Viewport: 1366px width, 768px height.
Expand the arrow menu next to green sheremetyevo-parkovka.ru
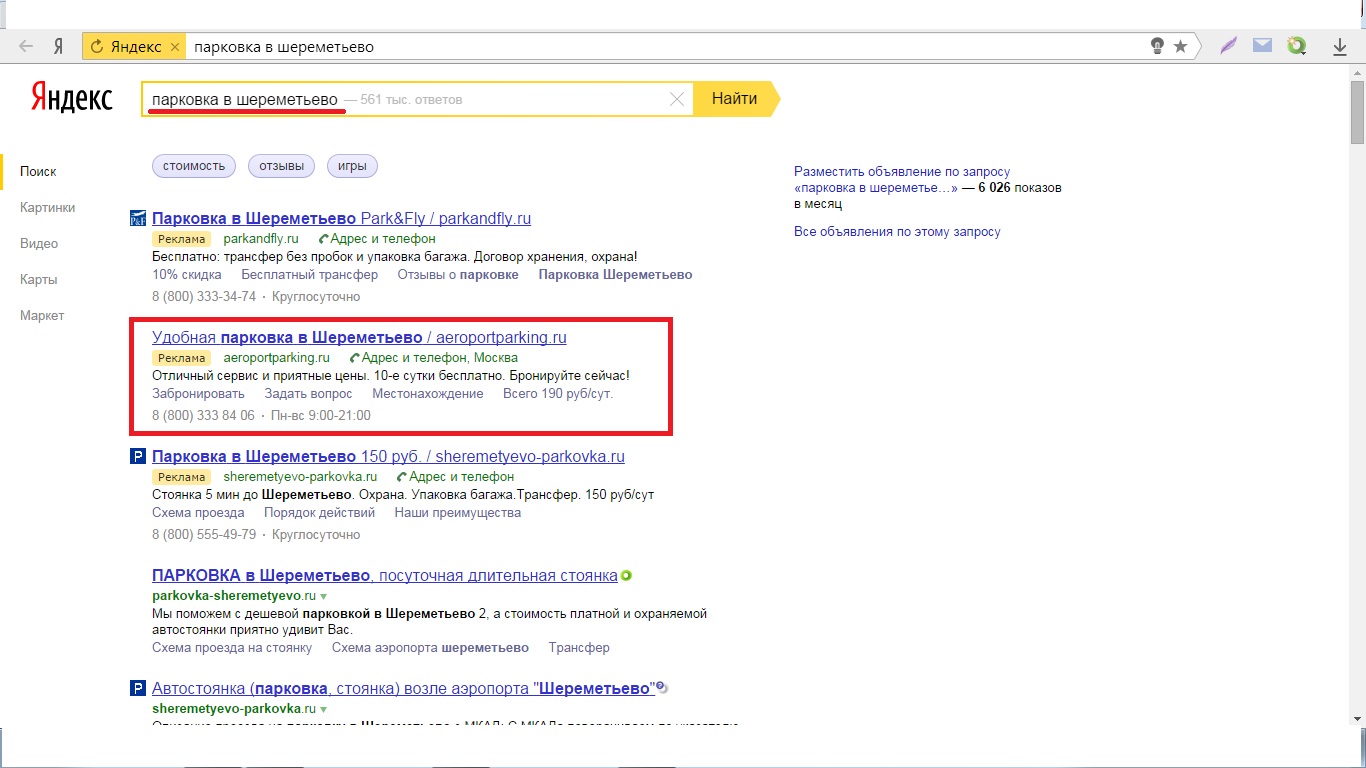323,709
